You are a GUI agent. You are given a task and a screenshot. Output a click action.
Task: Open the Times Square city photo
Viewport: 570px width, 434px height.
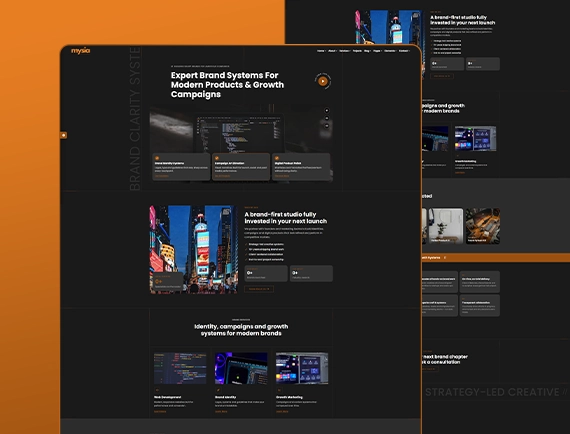(194, 249)
